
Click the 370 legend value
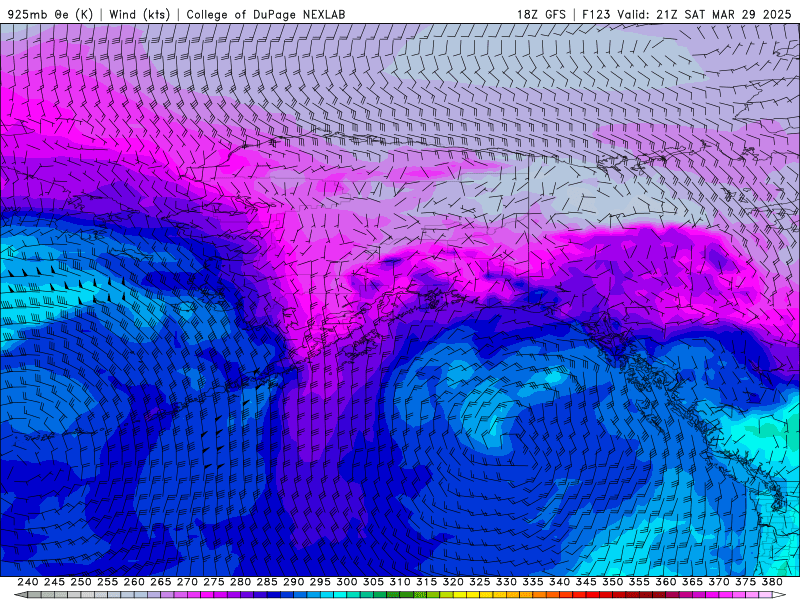pyautogui.click(x=718, y=582)
